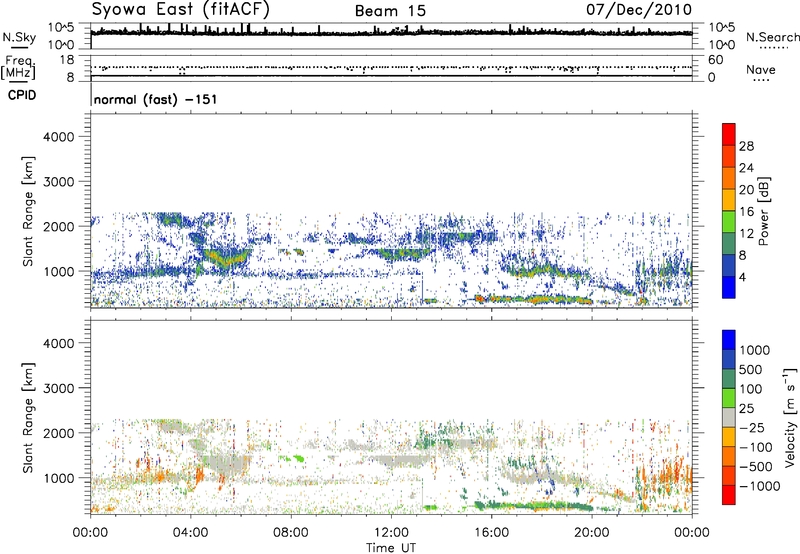The width and height of the screenshot is (800, 554).
Task: Click the '-100' label on velocity colorbar
Action: pyautogui.click(x=756, y=447)
